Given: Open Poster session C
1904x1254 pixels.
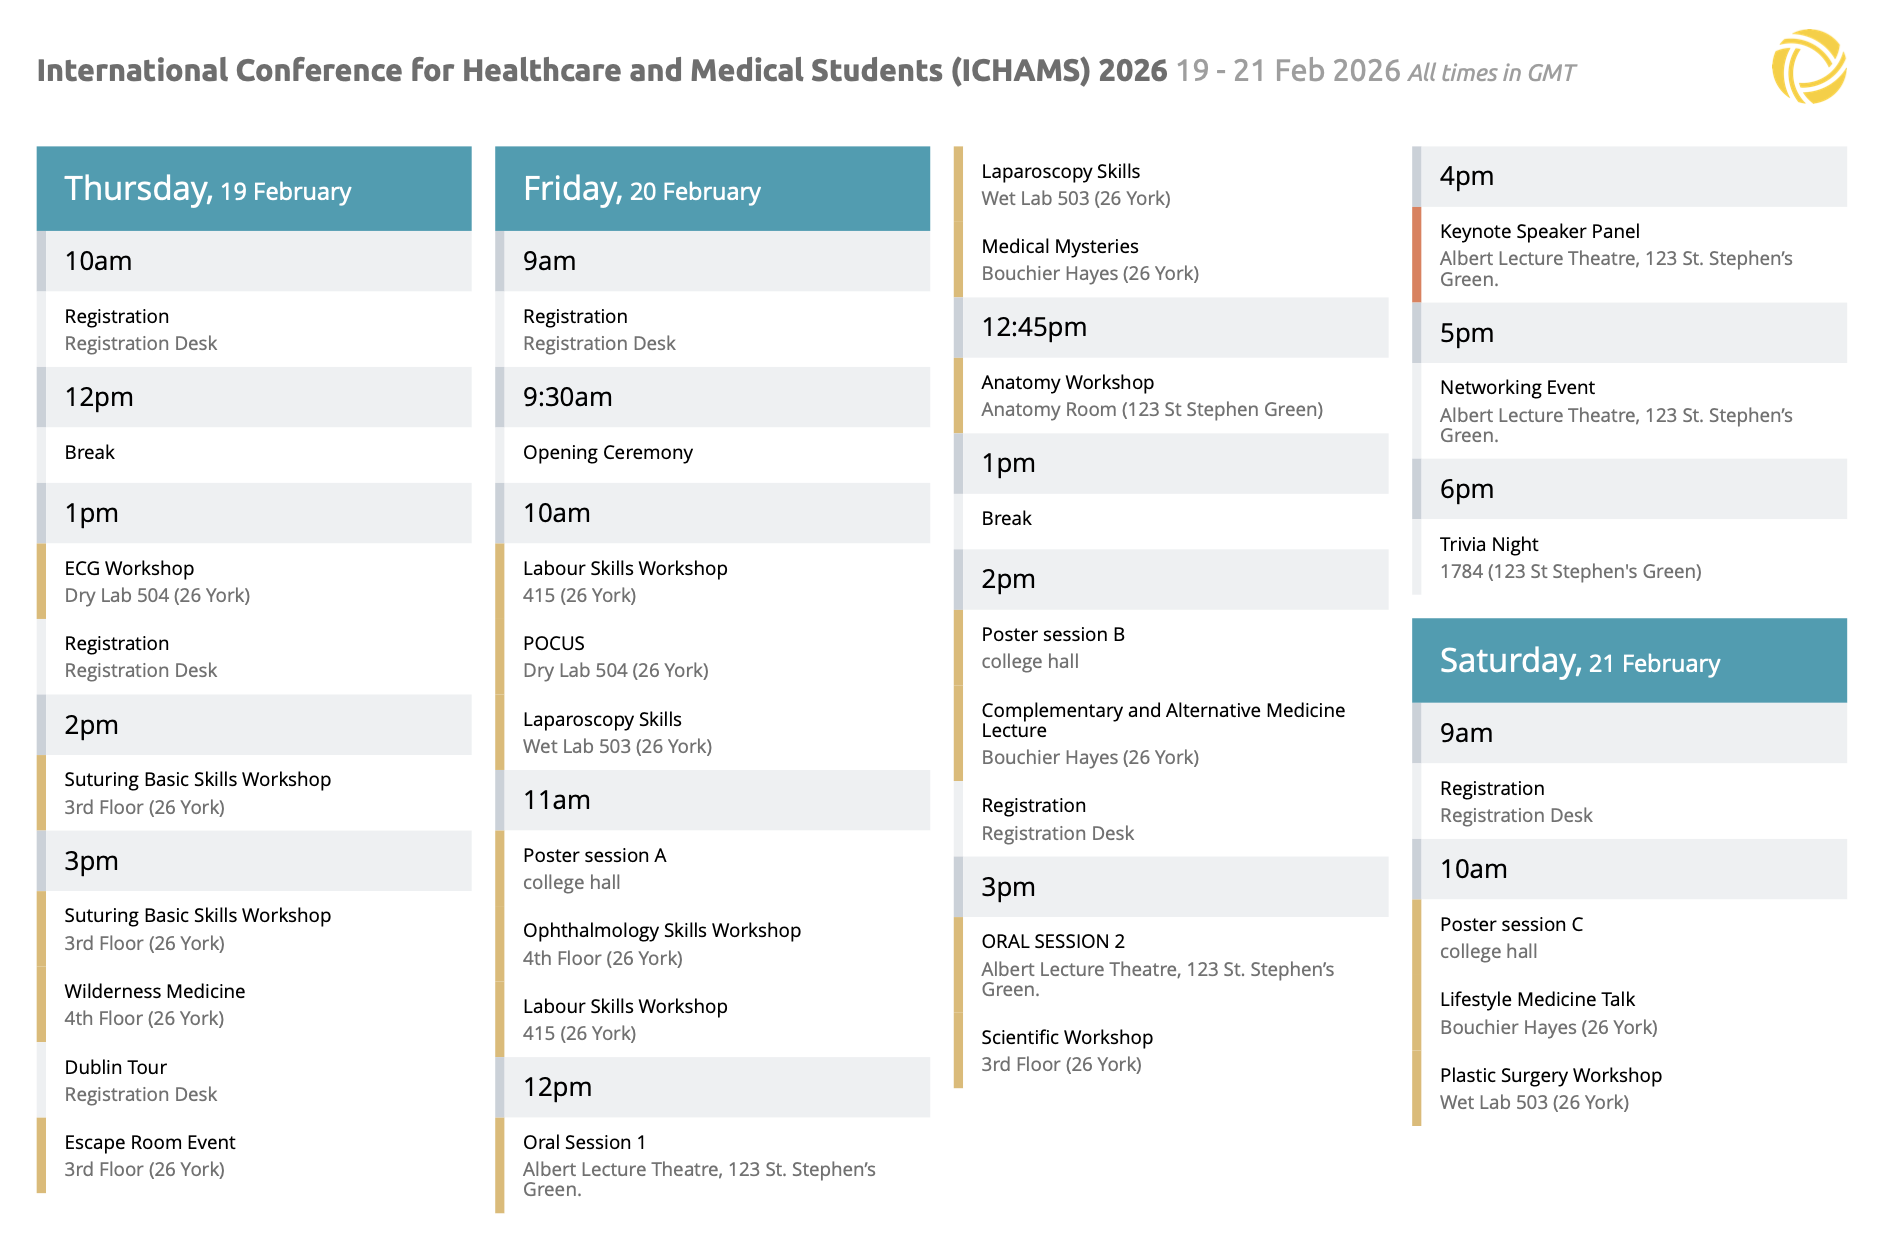Looking at the screenshot, I should 1629,937.
